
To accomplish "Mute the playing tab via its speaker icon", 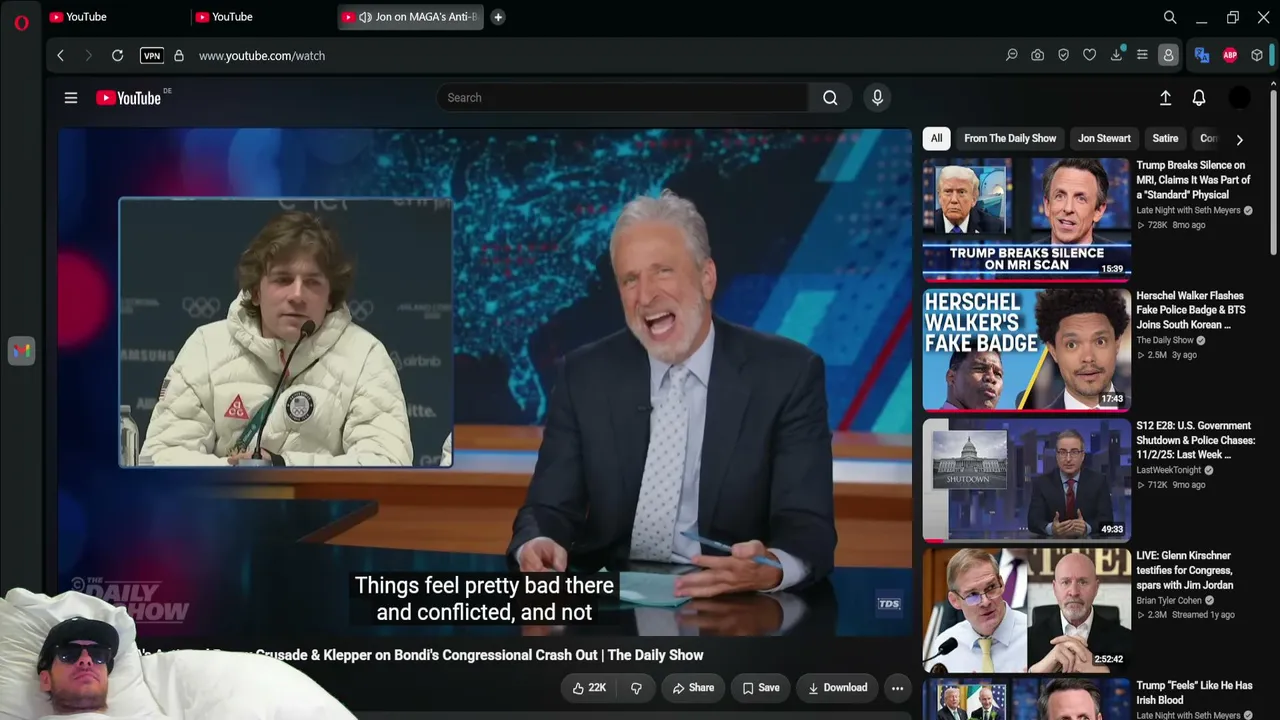I will (365, 17).
